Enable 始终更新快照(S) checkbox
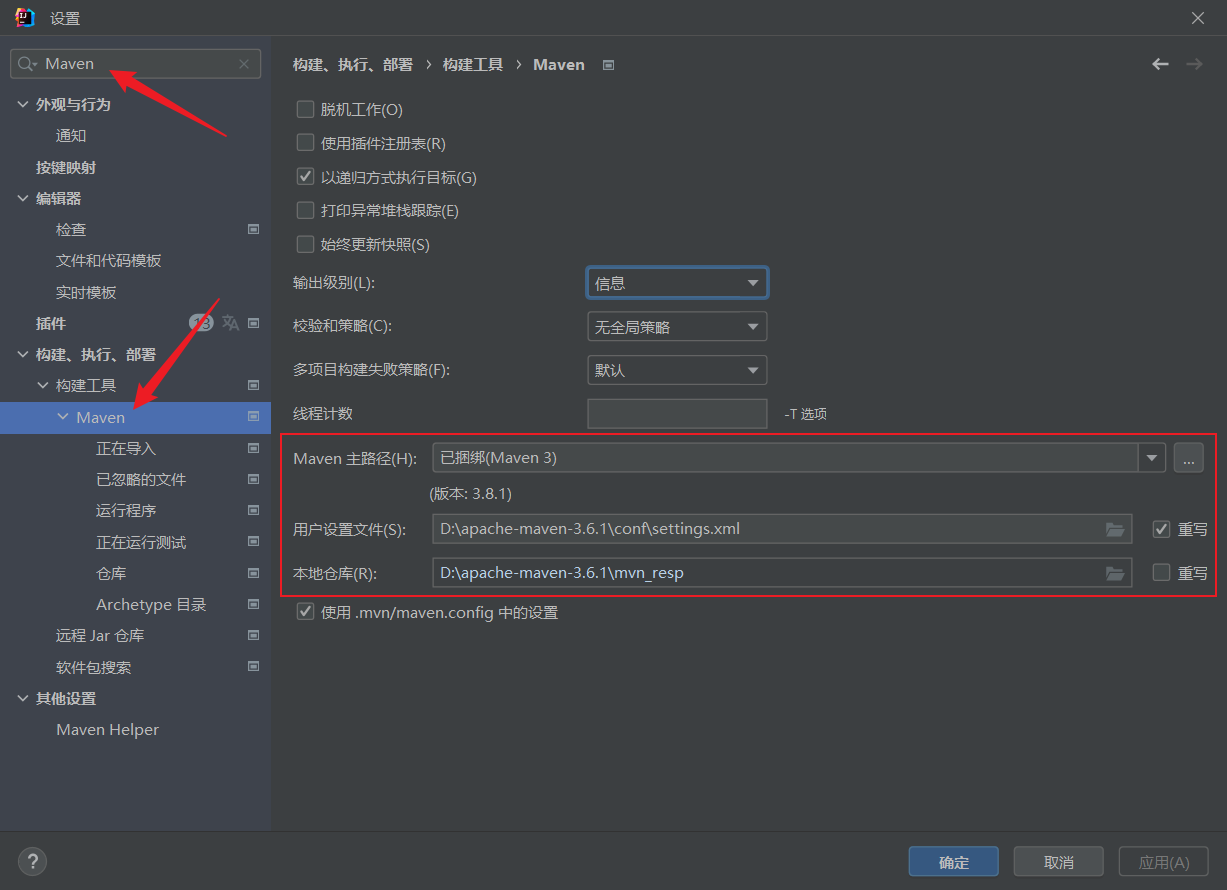This screenshot has width=1227, height=890. point(306,244)
